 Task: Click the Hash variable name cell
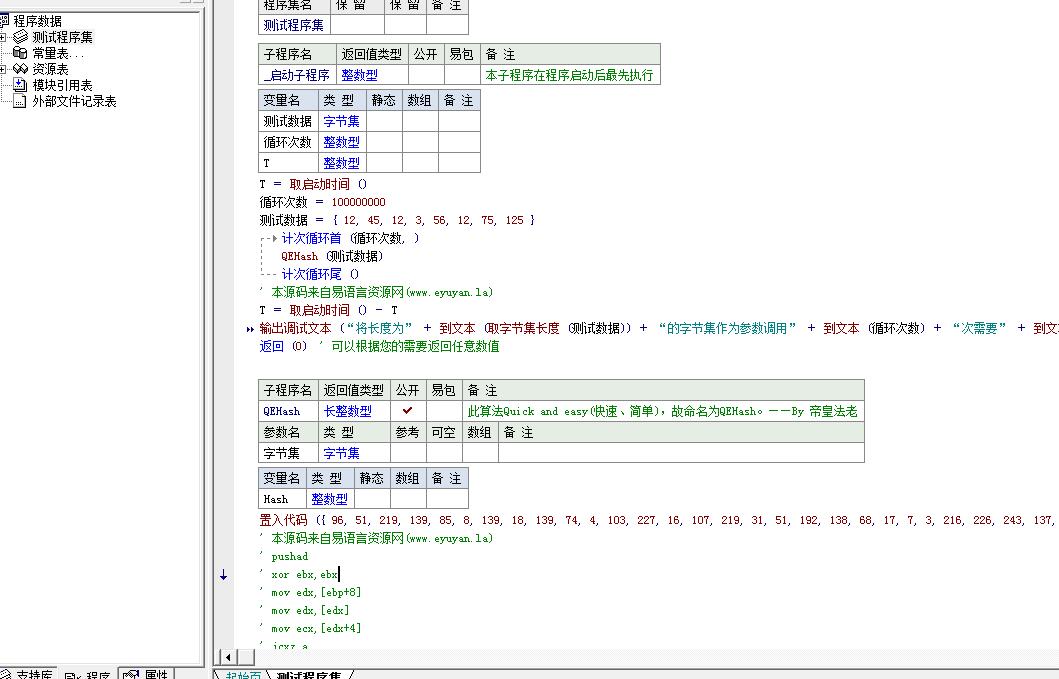point(282,499)
